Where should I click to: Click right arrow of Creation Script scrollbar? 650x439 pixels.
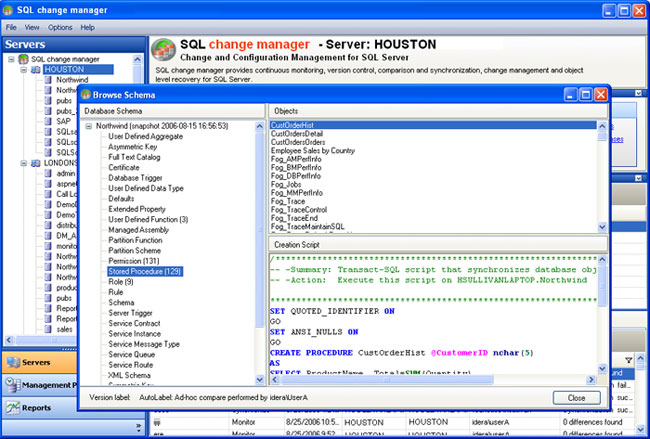click(x=591, y=380)
